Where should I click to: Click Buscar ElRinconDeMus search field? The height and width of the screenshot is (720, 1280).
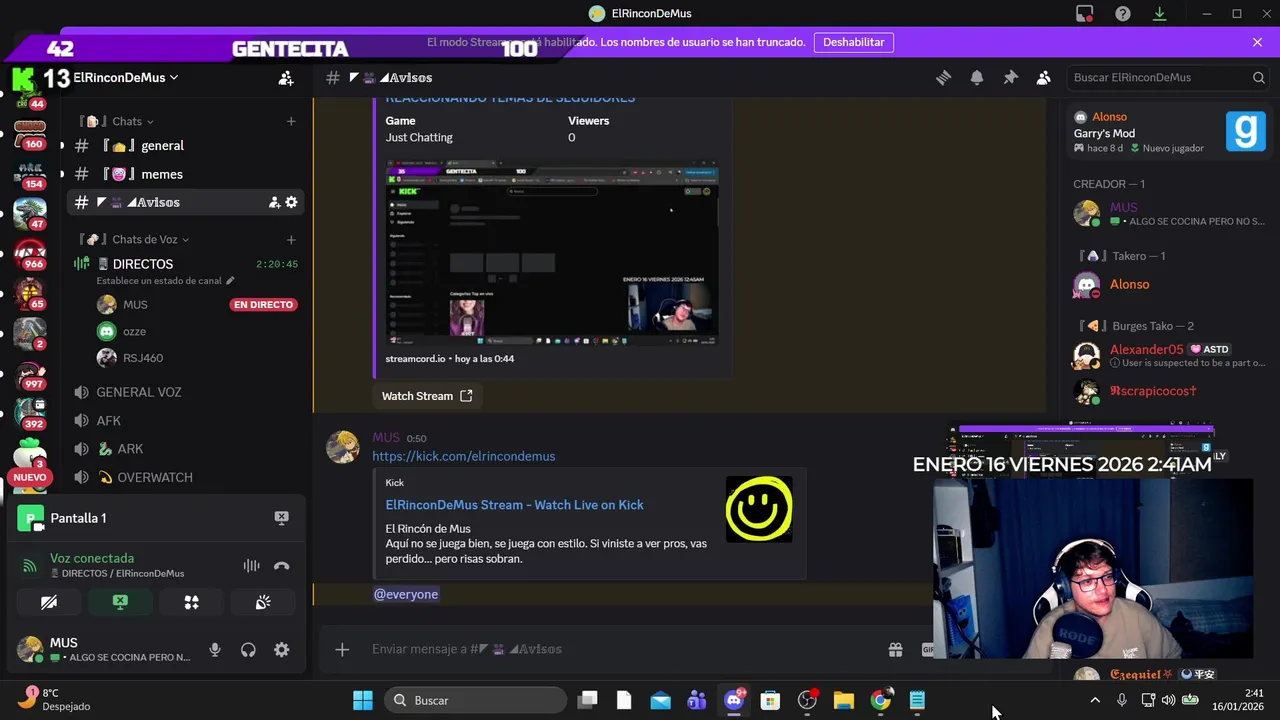click(x=1169, y=77)
